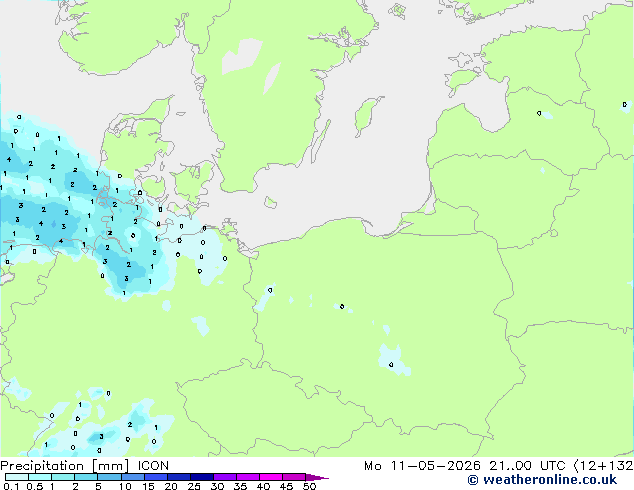Select the 30–35 mm purple swatch
Screen dimensions: 634x490
[x=224, y=477]
